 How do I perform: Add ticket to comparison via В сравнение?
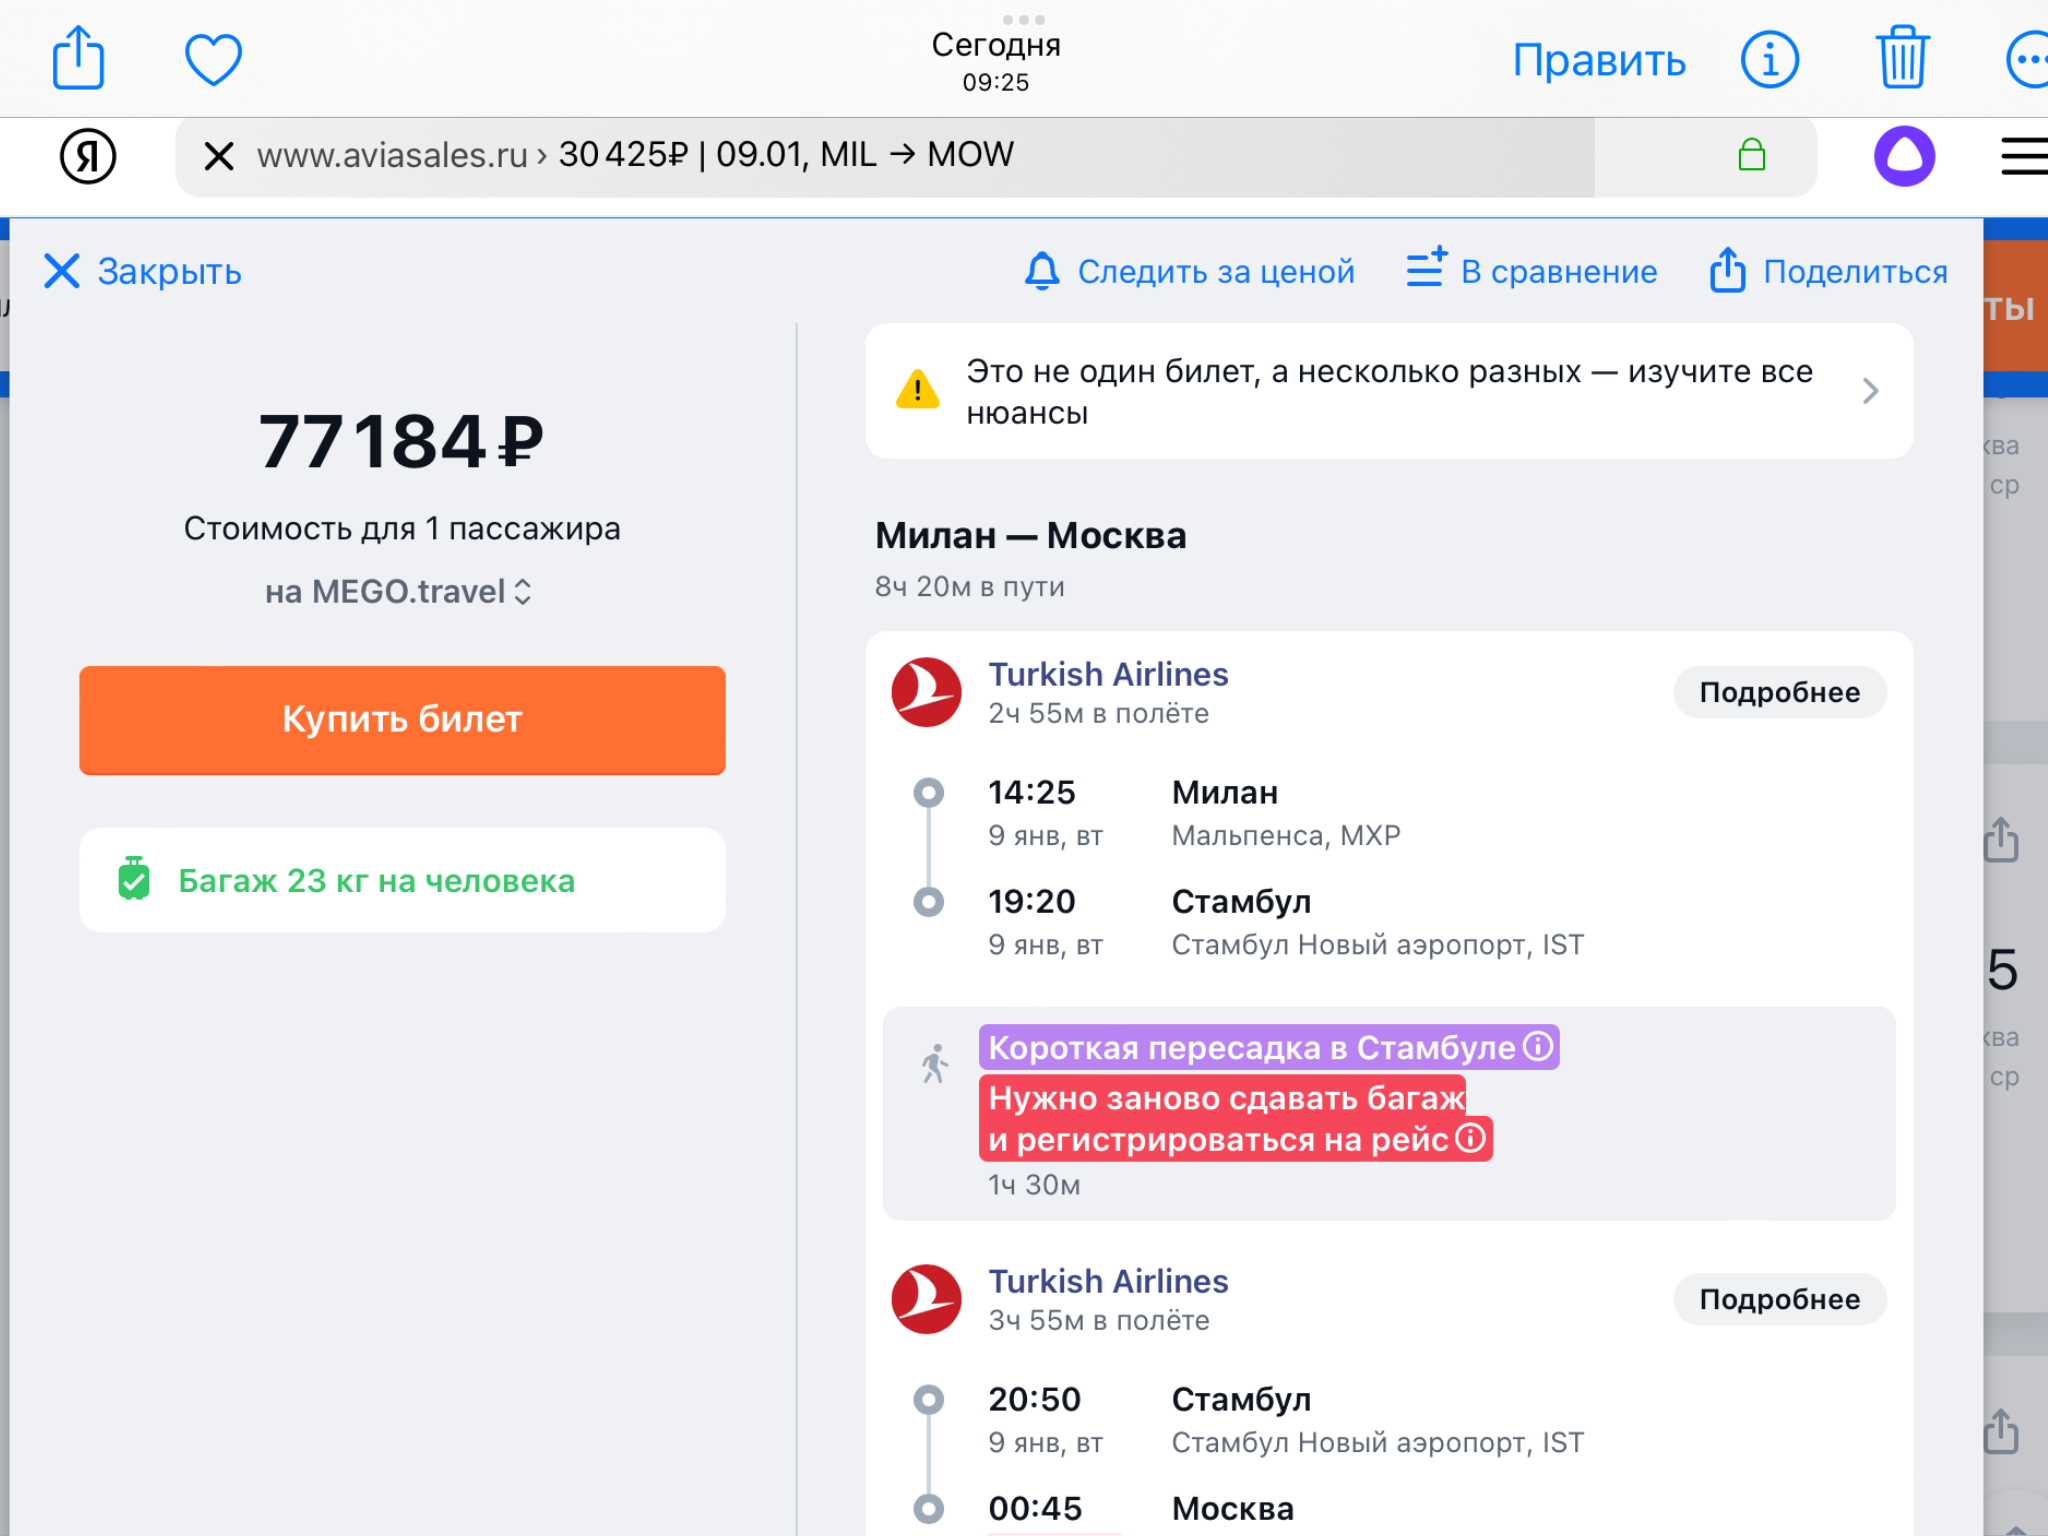(1532, 270)
